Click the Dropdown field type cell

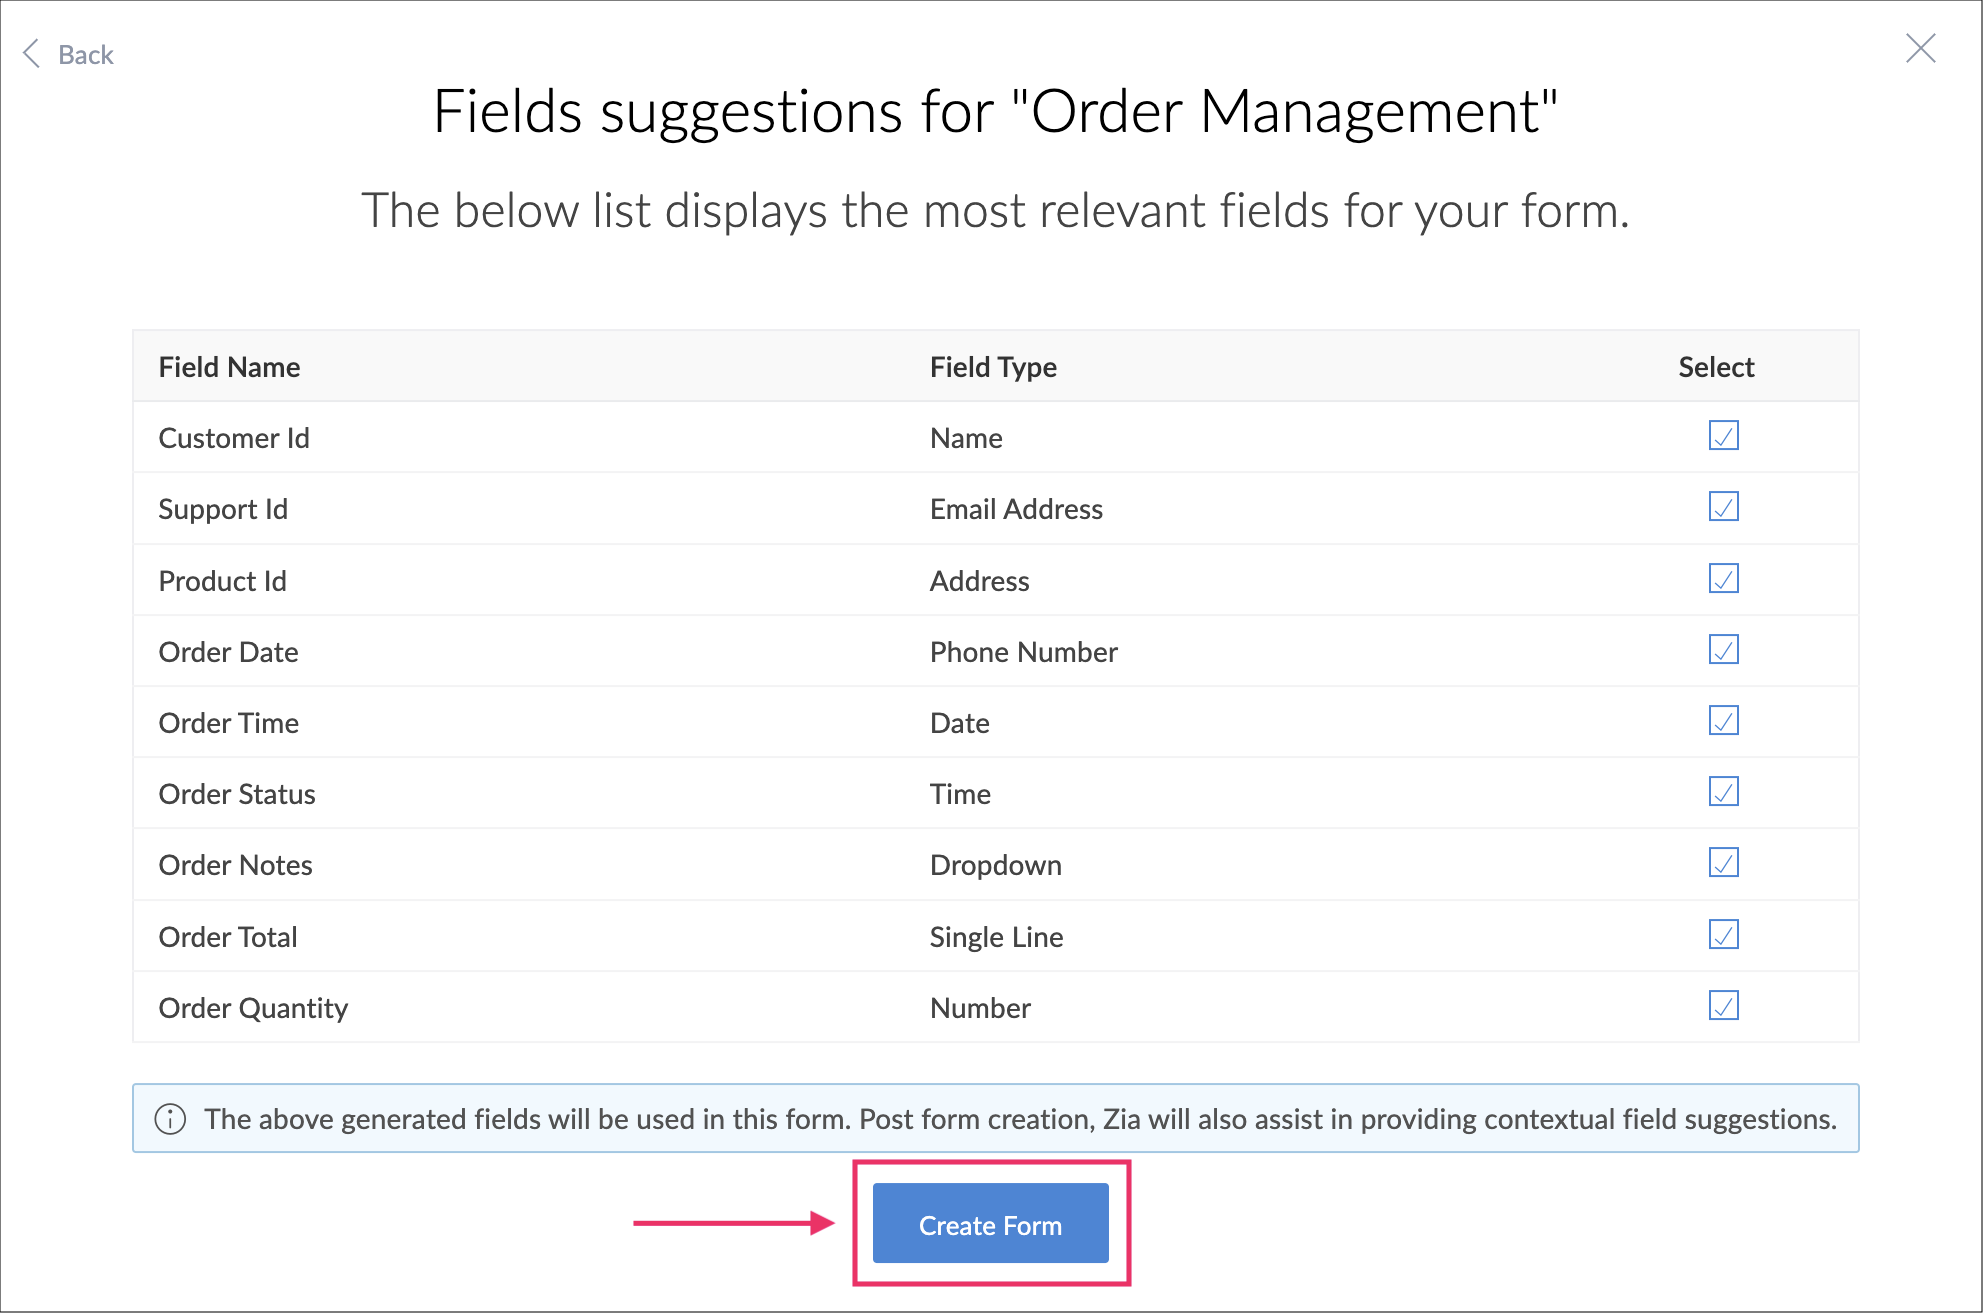(995, 865)
